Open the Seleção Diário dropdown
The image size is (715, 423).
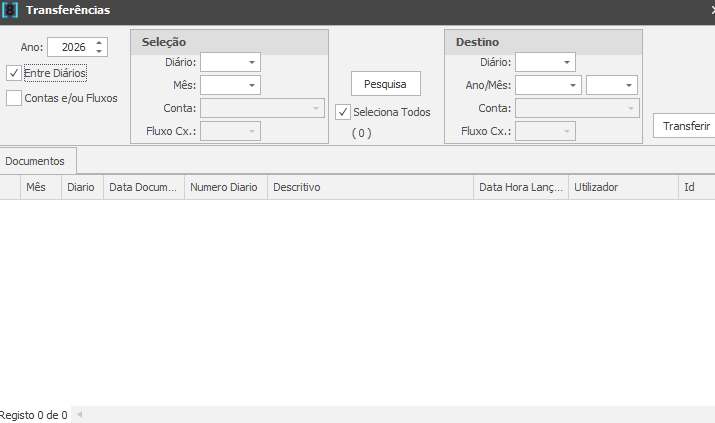tap(251, 62)
